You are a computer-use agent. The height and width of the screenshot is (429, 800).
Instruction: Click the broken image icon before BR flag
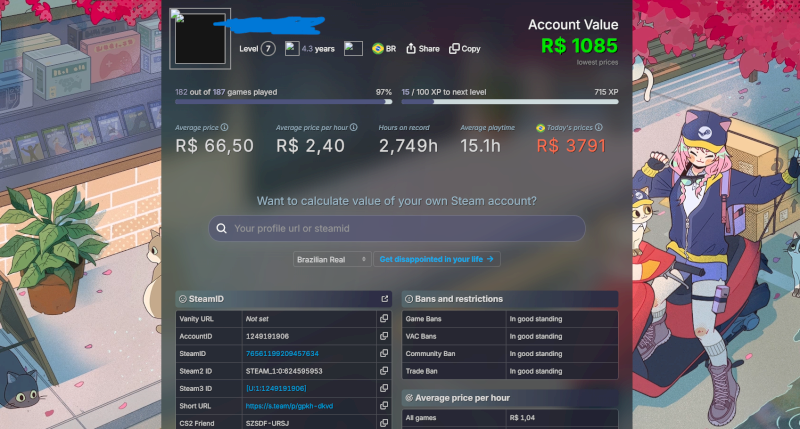353,48
